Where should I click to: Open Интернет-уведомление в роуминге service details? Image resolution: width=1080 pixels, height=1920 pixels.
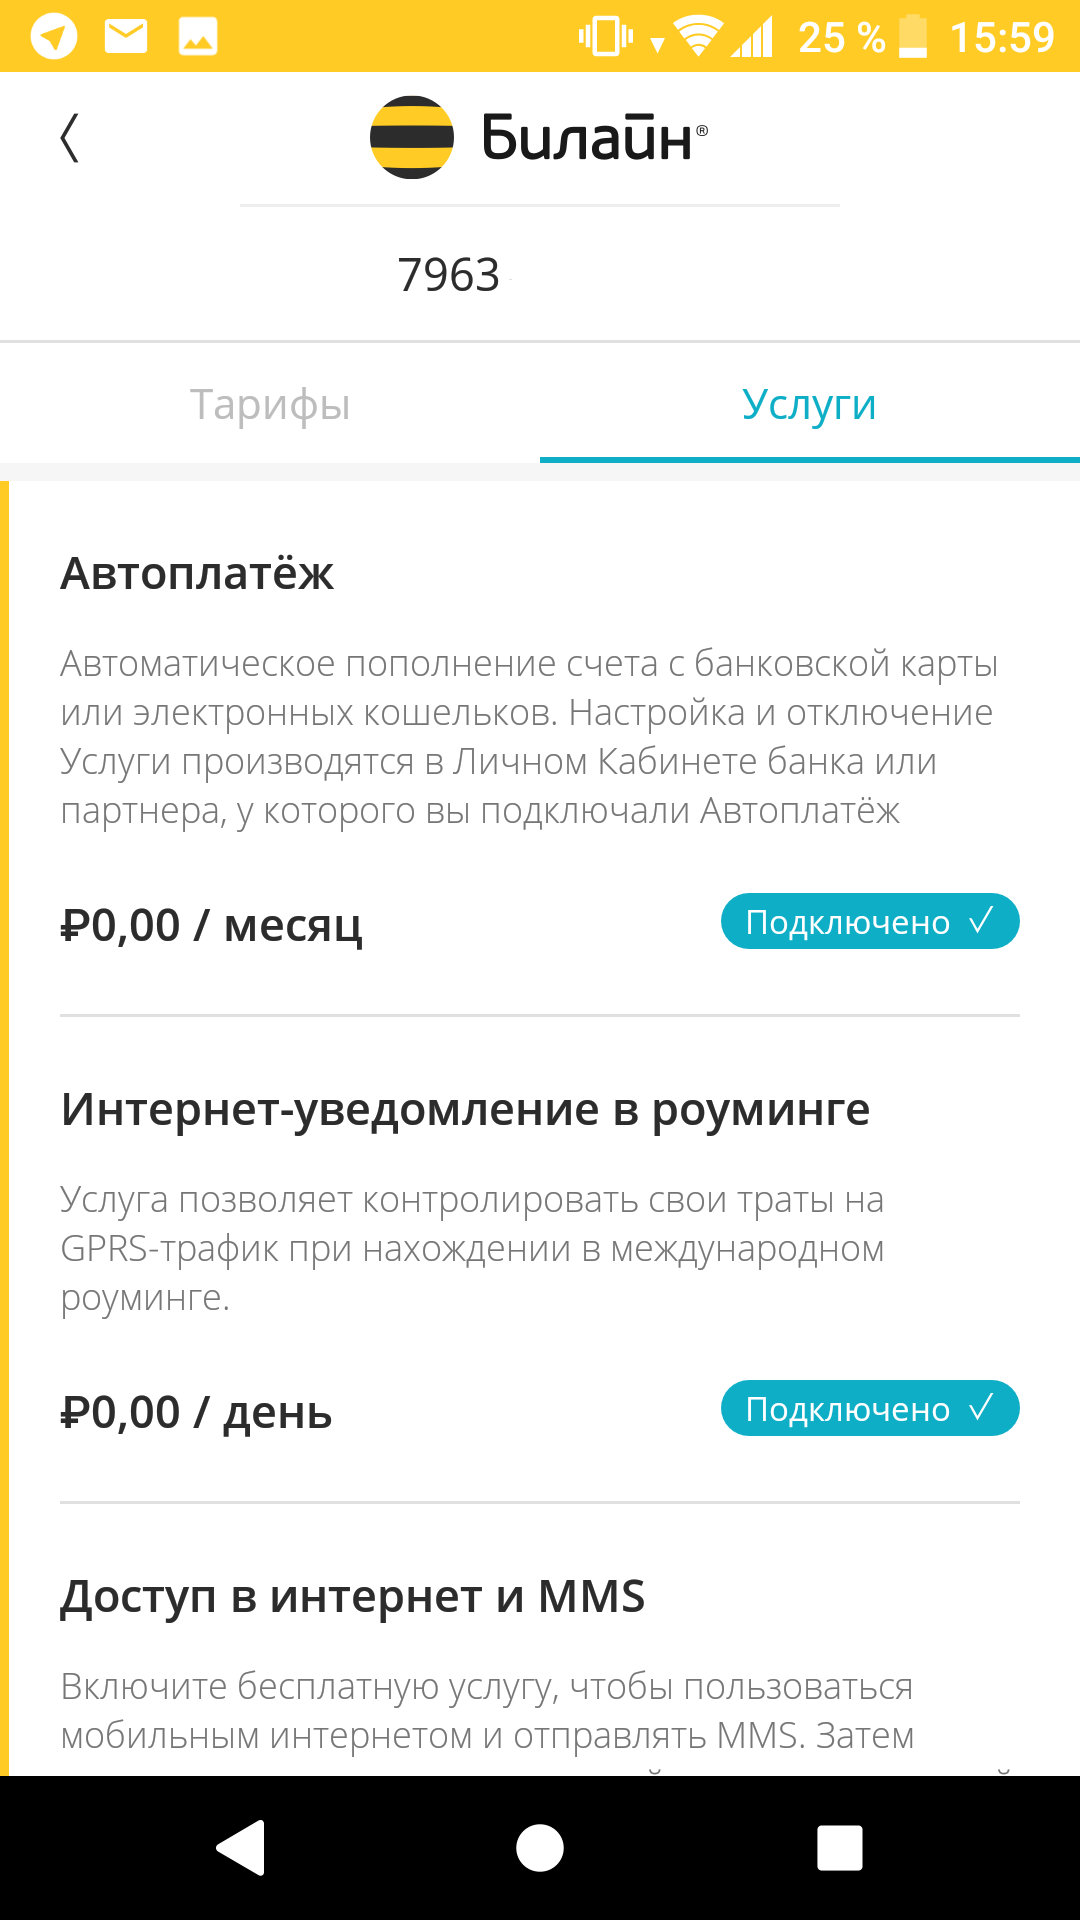click(x=465, y=1110)
